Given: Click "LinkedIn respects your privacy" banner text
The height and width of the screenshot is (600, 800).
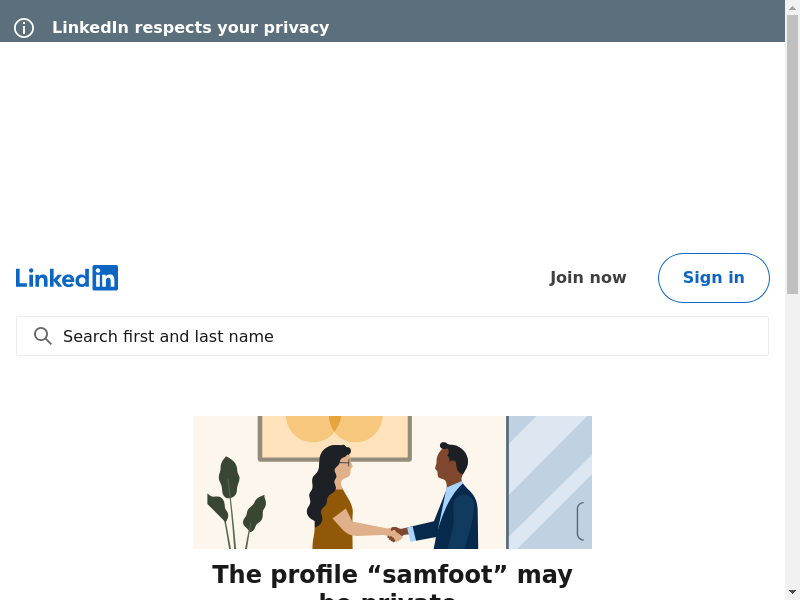Looking at the screenshot, I should [190, 28].
